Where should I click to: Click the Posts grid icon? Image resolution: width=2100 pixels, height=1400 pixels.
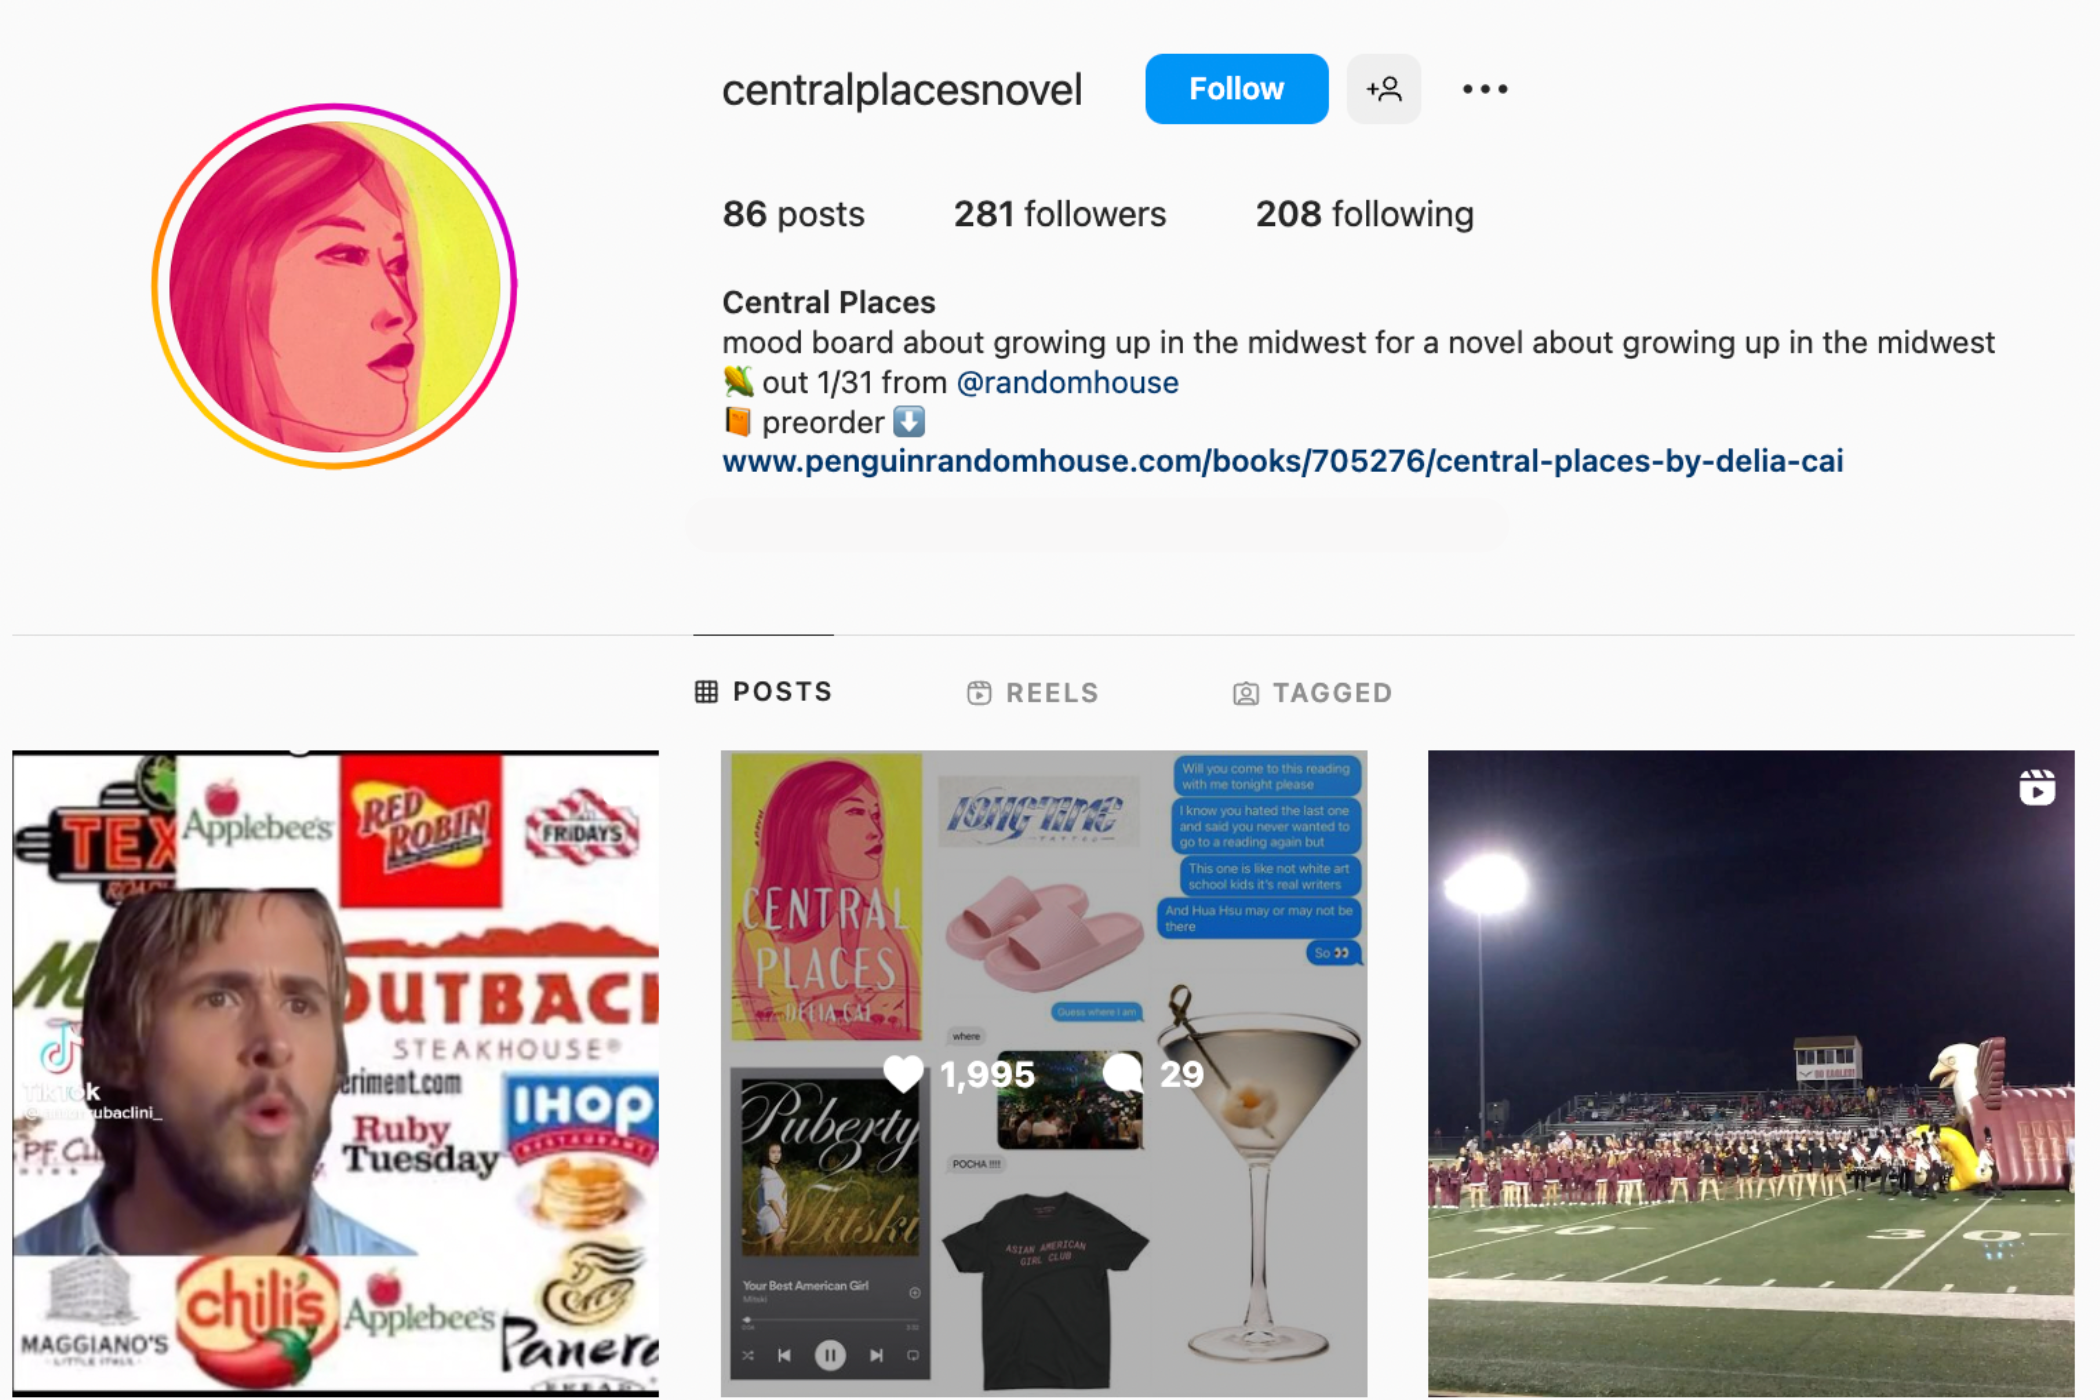(x=706, y=691)
